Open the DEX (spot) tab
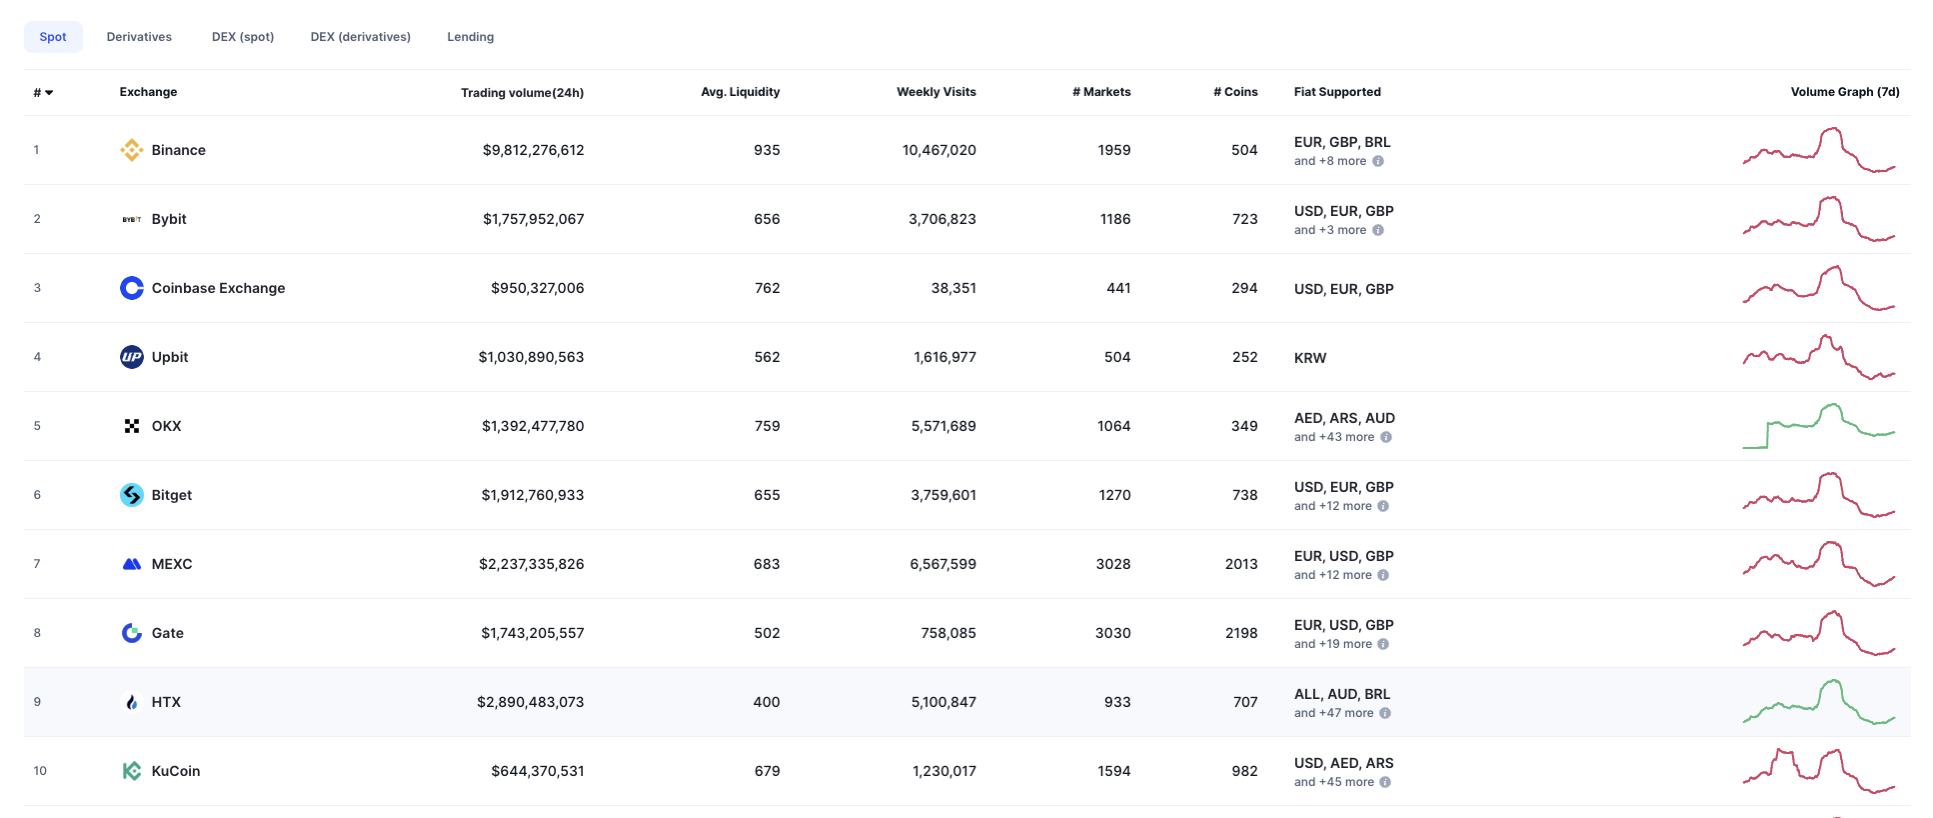The width and height of the screenshot is (1933, 818). click(243, 37)
